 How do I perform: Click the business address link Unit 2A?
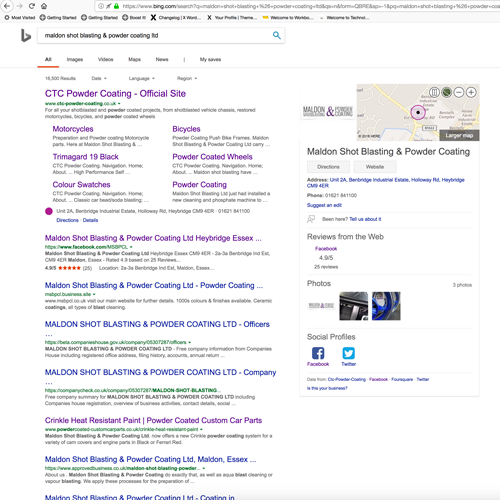point(386,183)
